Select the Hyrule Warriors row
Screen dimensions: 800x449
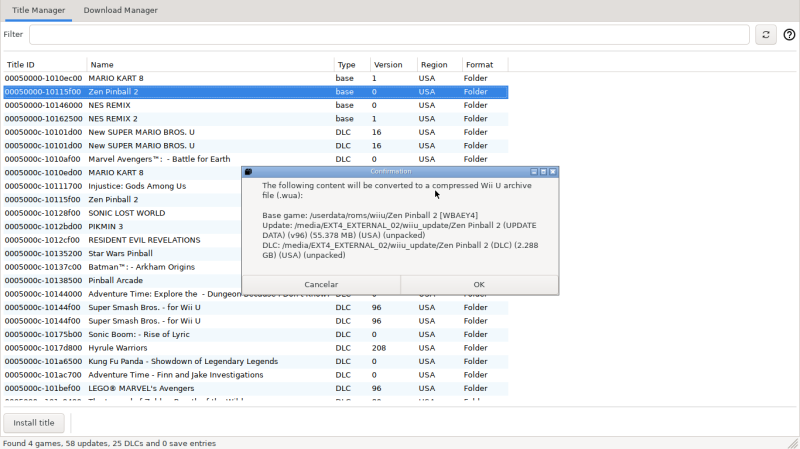pyautogui.click(x=256, y=348)
